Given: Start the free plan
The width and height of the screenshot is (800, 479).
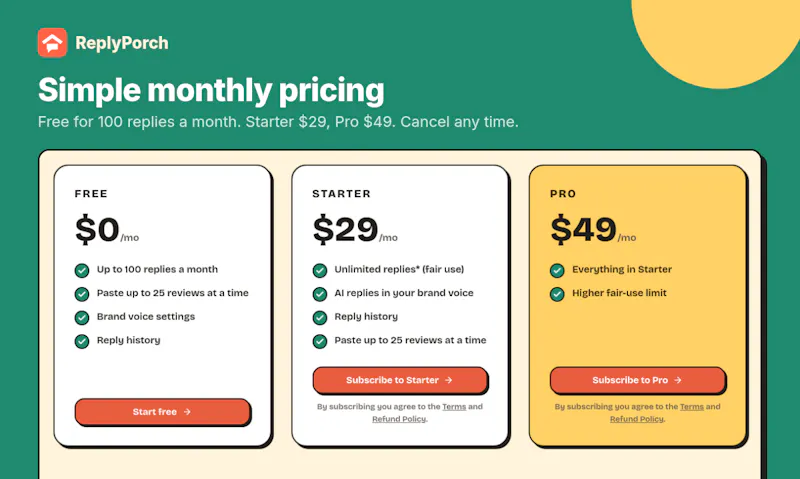Looking at the screenshot, I should pos(163,412).
